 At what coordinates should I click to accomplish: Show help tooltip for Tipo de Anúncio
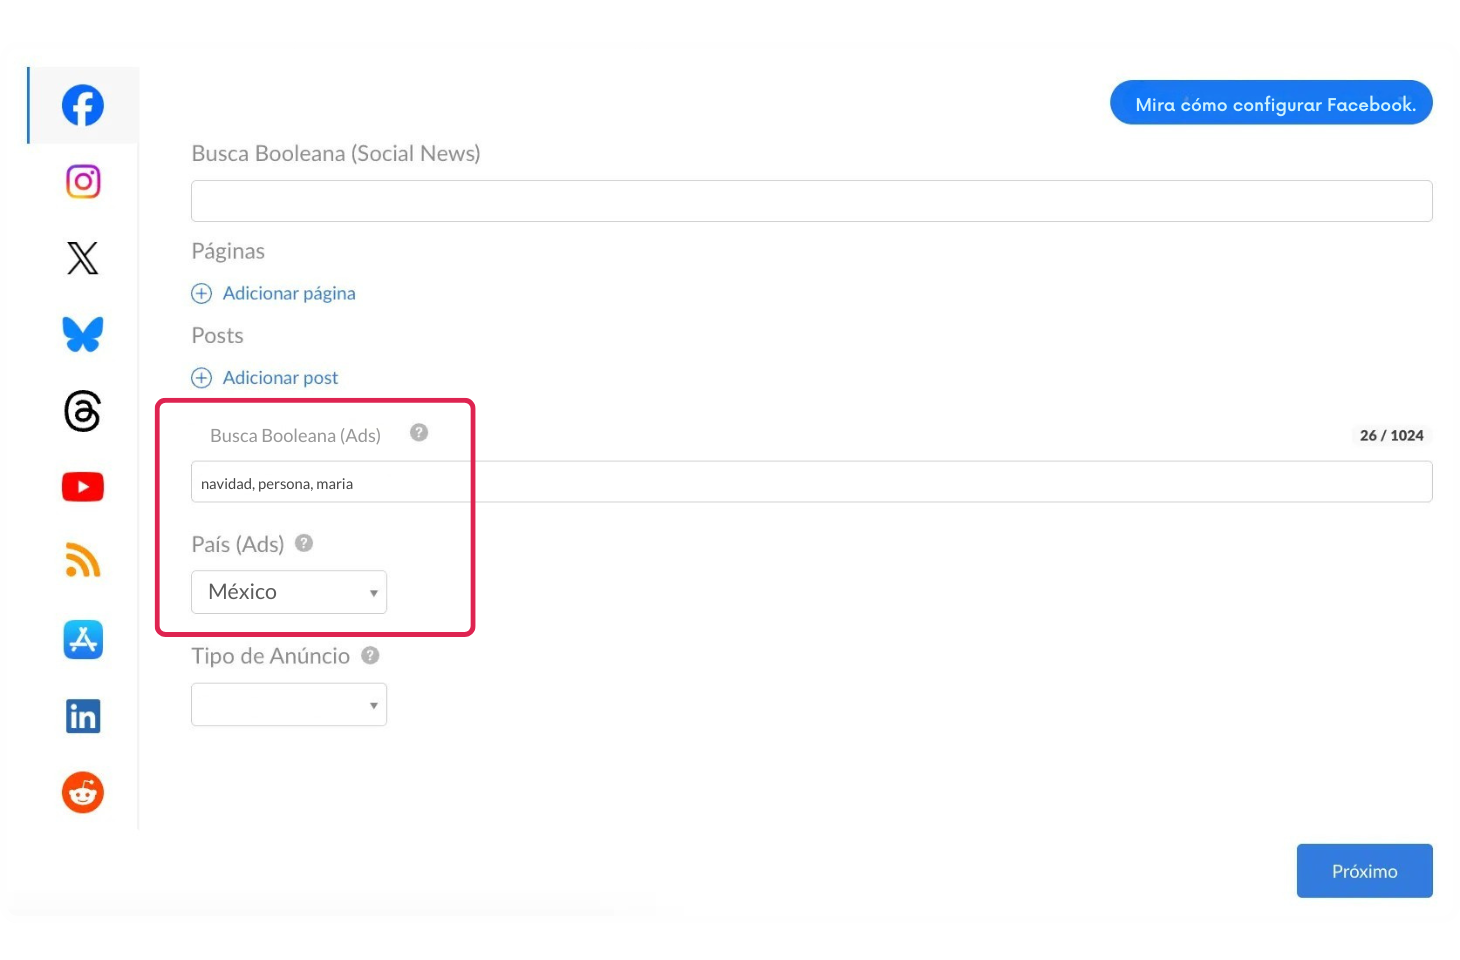(x=370, y=656)
